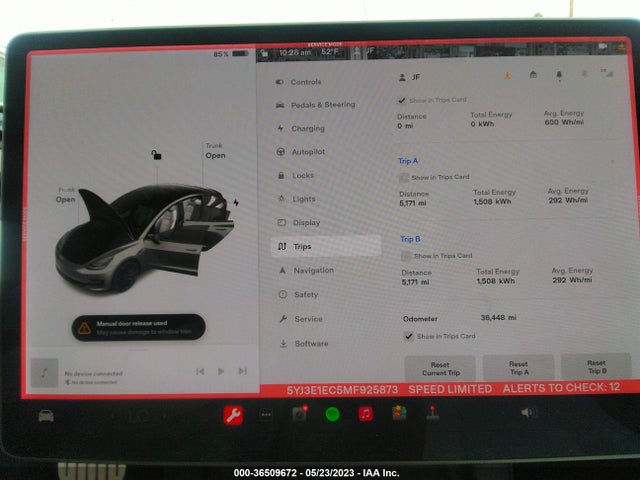Viewport: 640px width, 480px height.
Task: Enable Trip A Show in Trips Card
Action: tap(404, 177)
